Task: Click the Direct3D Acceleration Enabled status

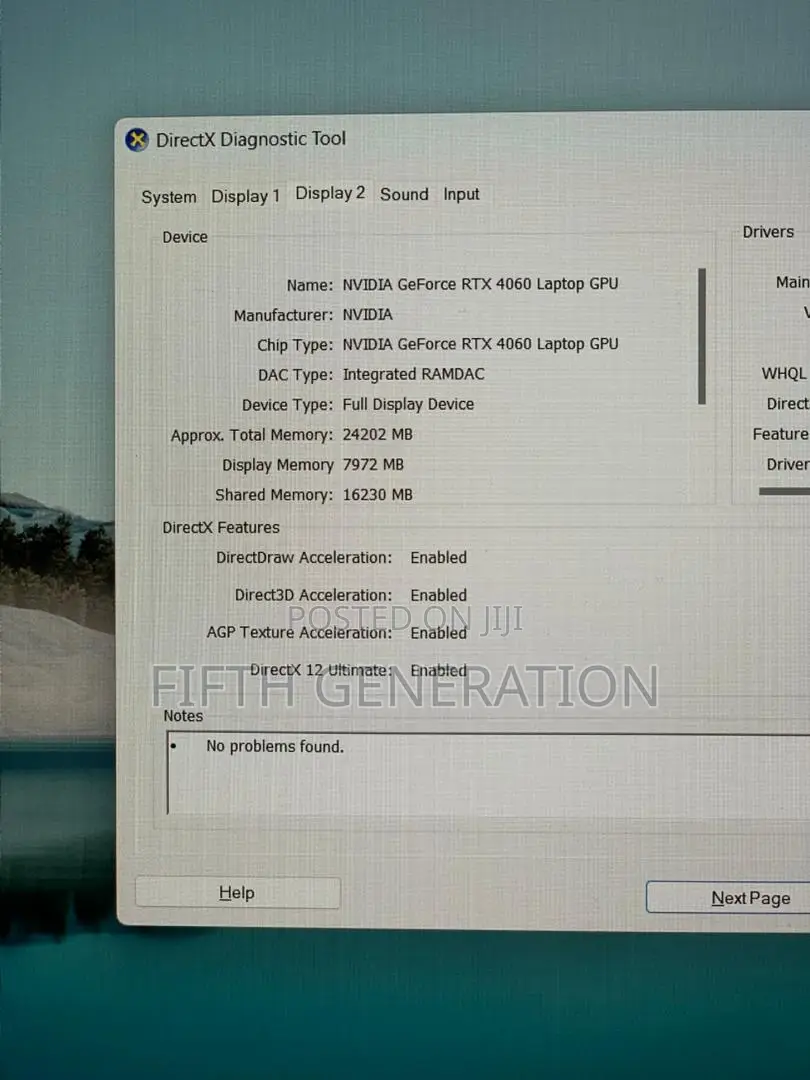Action: coord(438,594)
